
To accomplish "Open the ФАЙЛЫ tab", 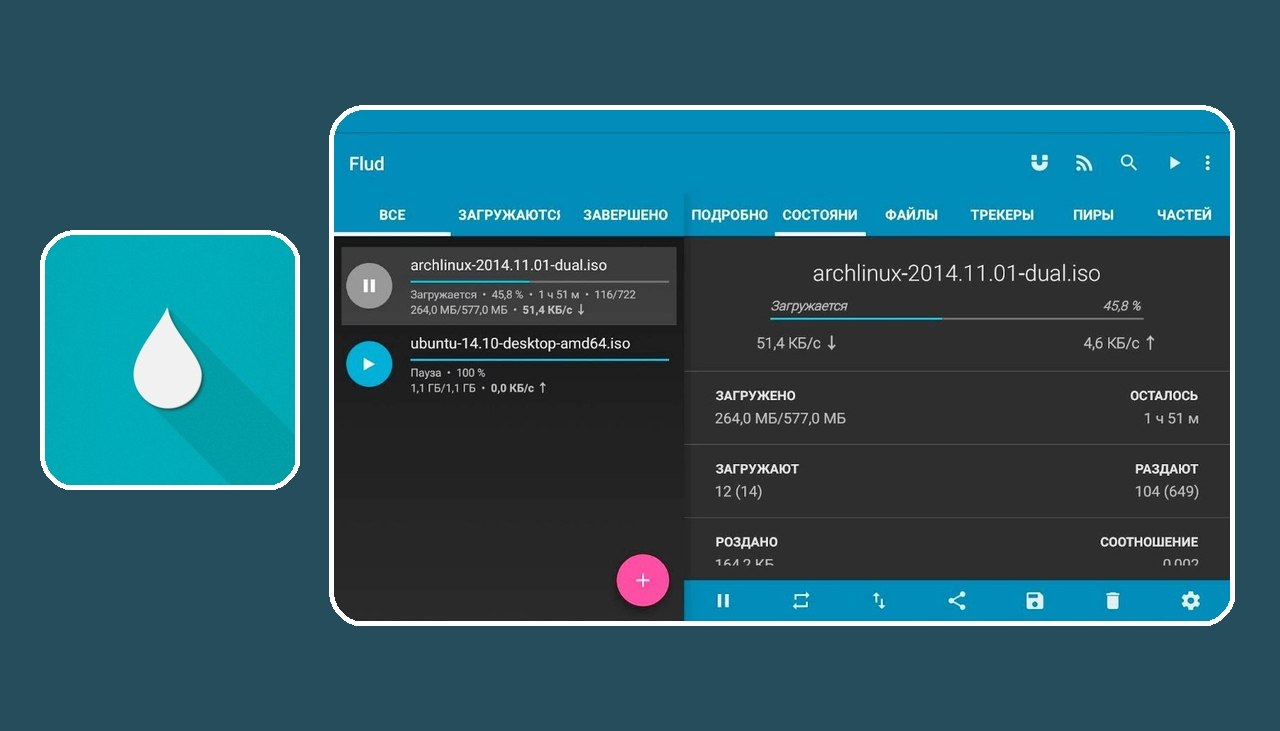I will point(911,215).
